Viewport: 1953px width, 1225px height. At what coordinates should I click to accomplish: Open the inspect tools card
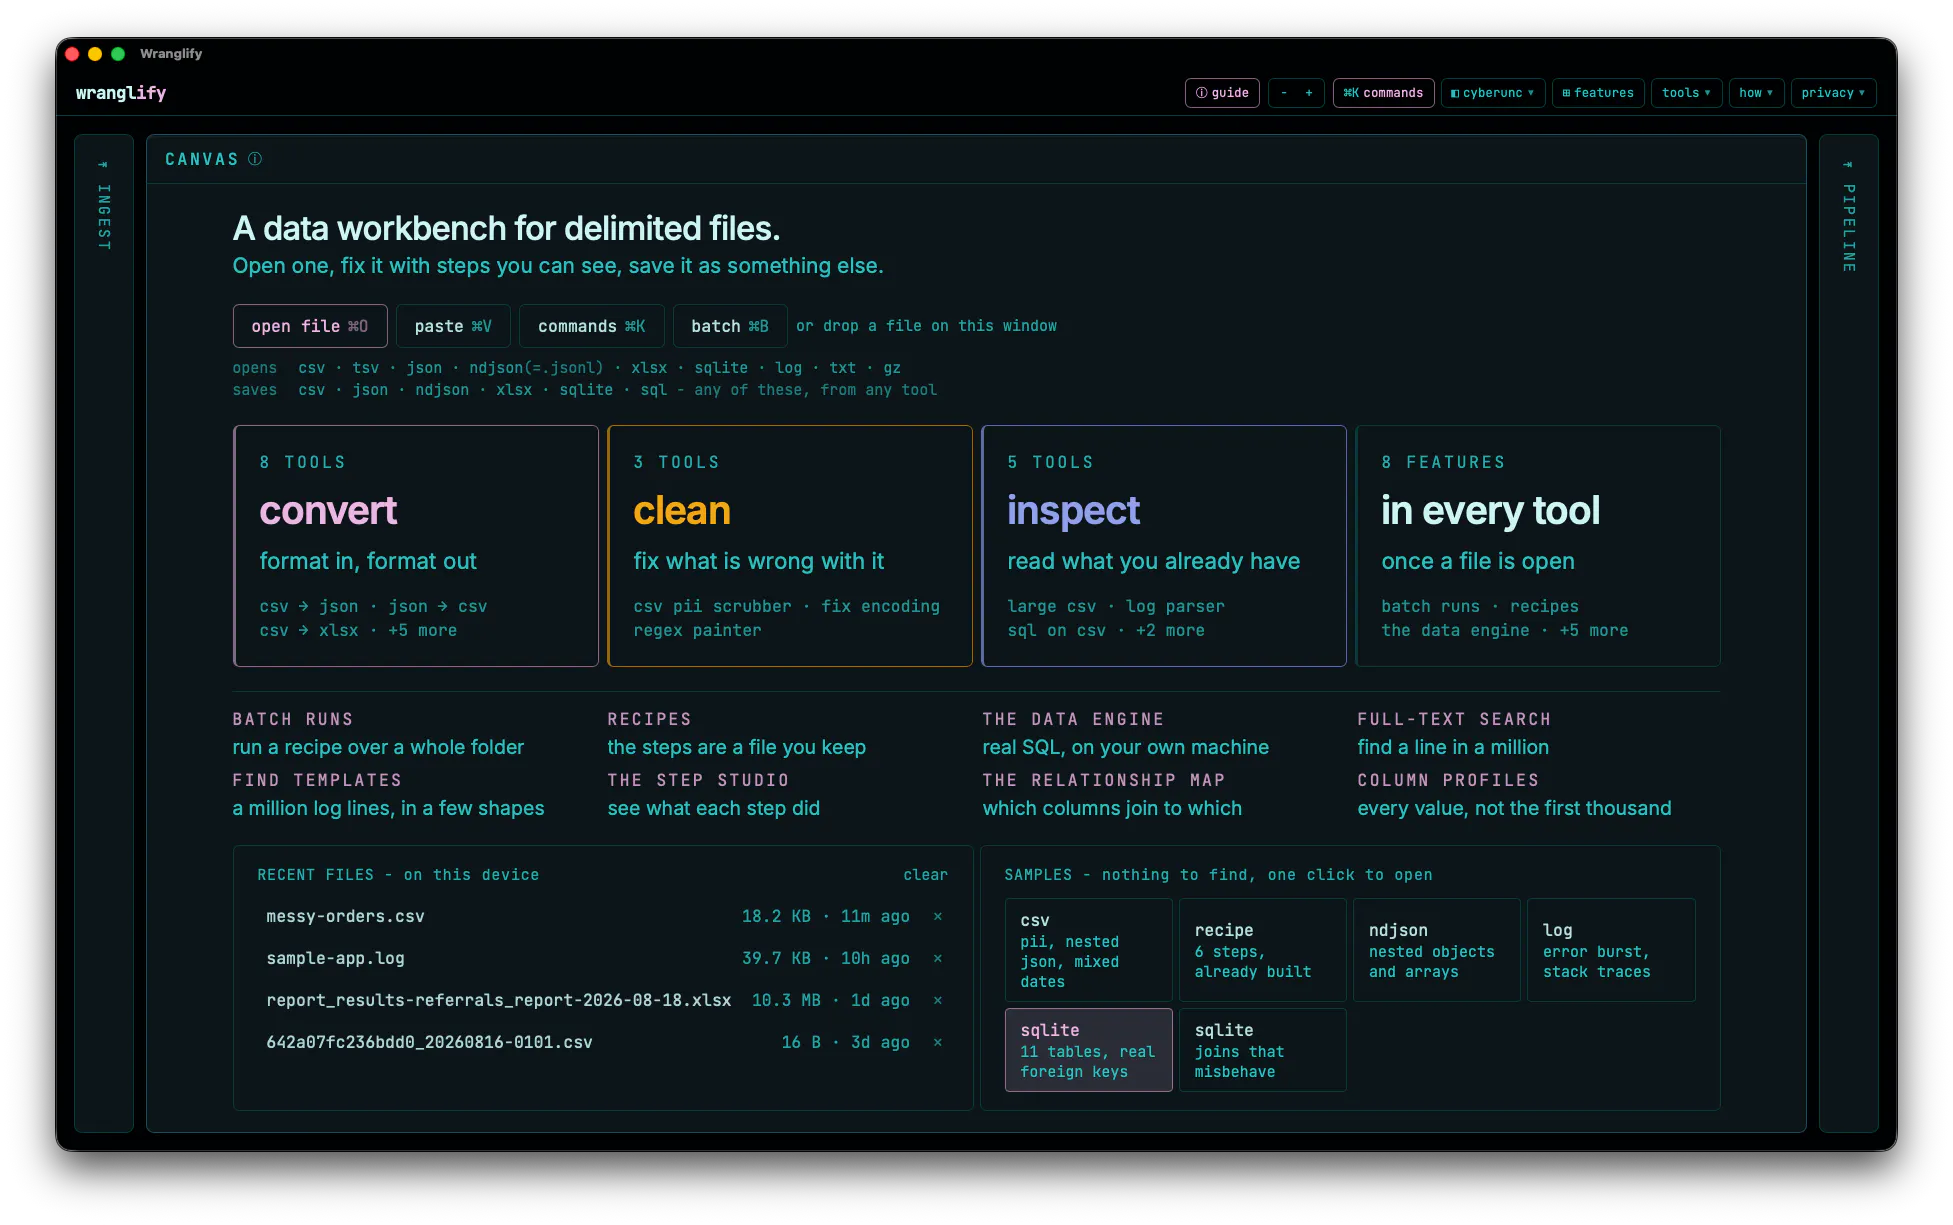click(1164, 546)
